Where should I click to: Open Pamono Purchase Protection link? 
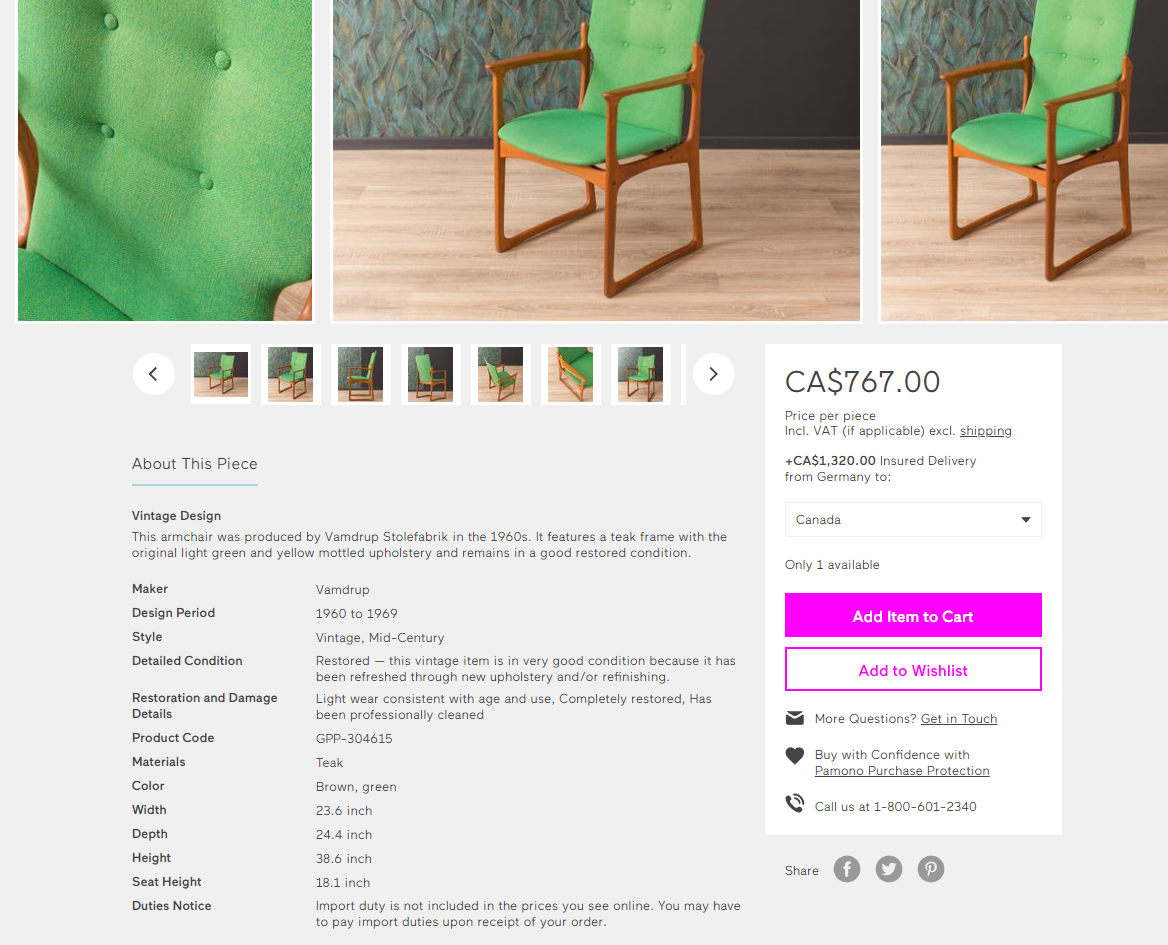(901, 771)
